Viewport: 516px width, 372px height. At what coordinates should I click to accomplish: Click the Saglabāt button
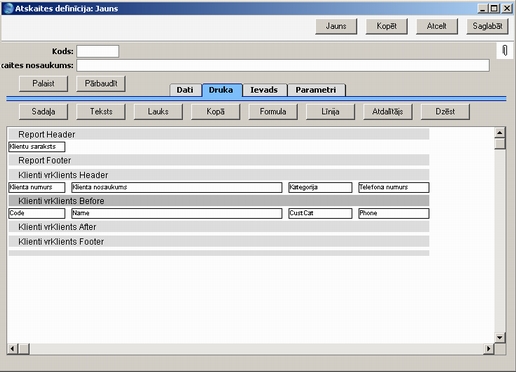coord(487,26)
